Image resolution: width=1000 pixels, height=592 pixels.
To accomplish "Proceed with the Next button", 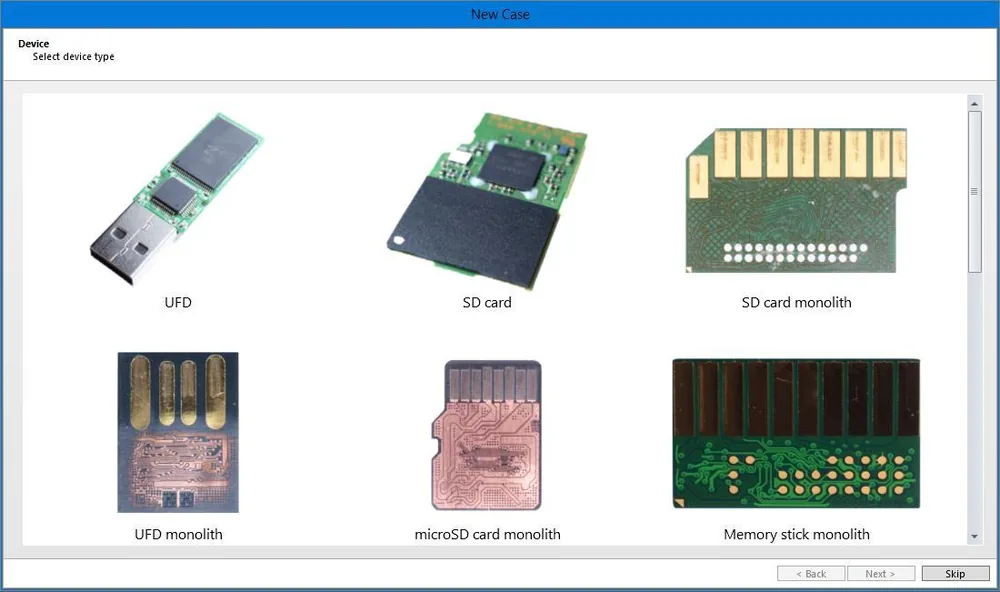I will tap(881, 574).
